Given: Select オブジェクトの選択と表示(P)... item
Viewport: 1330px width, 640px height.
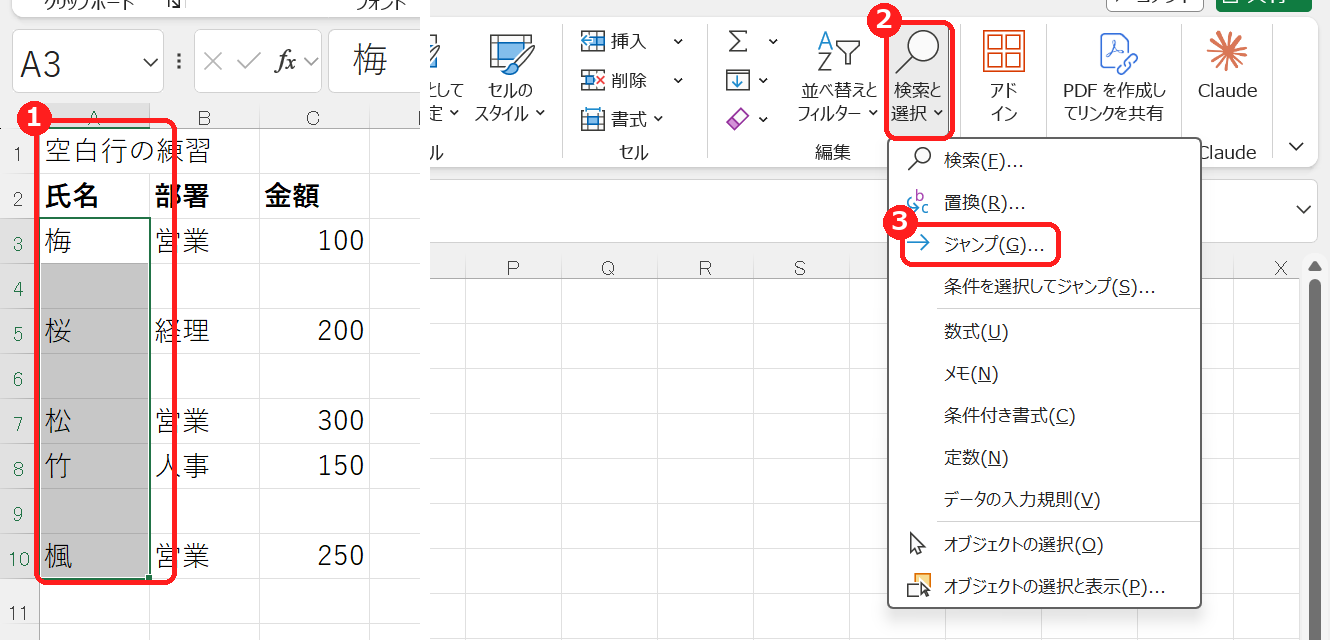Looking at the screenshot, I should [1044, 587].
